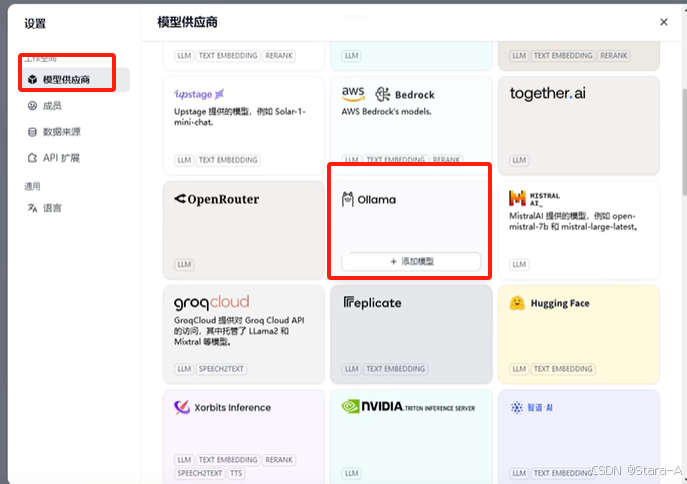Click Xorbits Inference name text
Viewport: 687px width, 484px height.
pyautogui.click(x=233, y=407)
